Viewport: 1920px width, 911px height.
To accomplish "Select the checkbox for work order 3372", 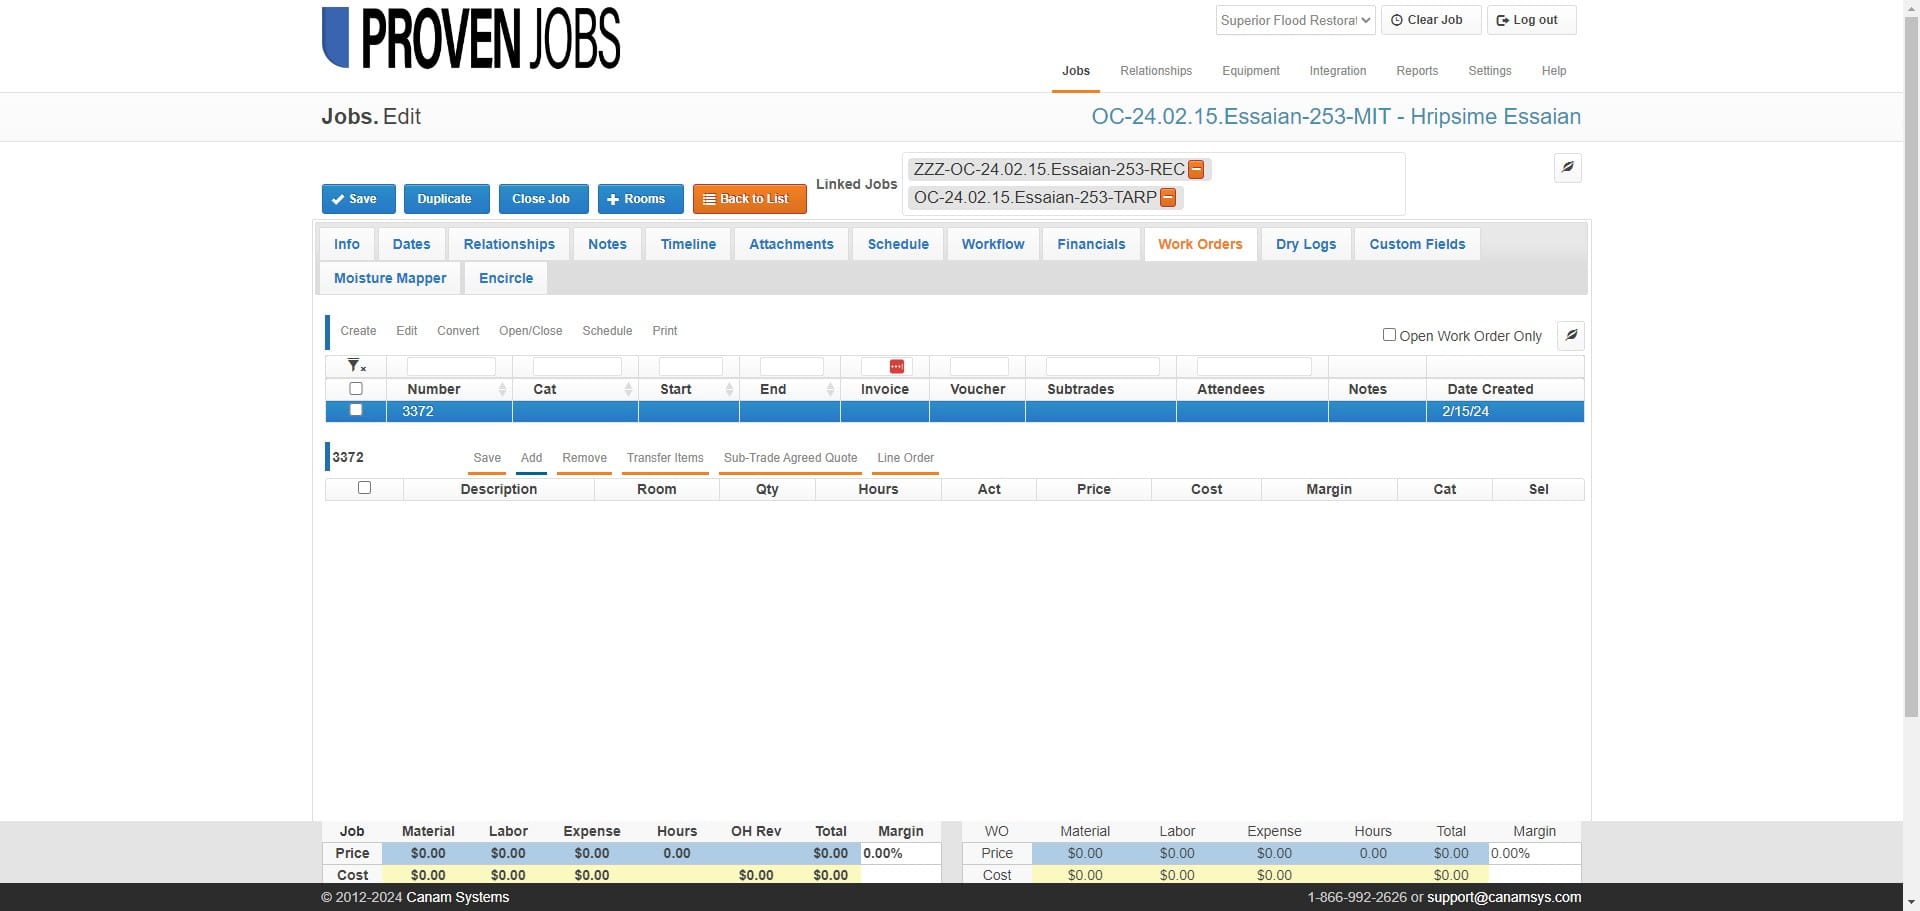I will pyautogui.click(x=356, y=411).
